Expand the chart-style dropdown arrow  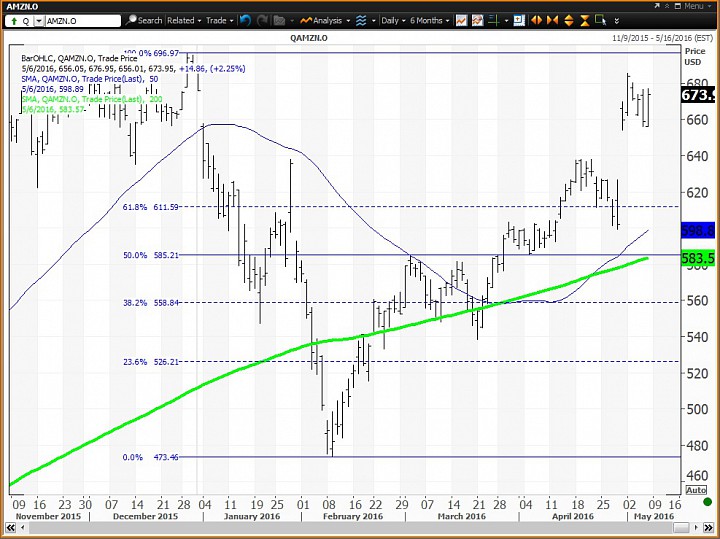(373, 21)
